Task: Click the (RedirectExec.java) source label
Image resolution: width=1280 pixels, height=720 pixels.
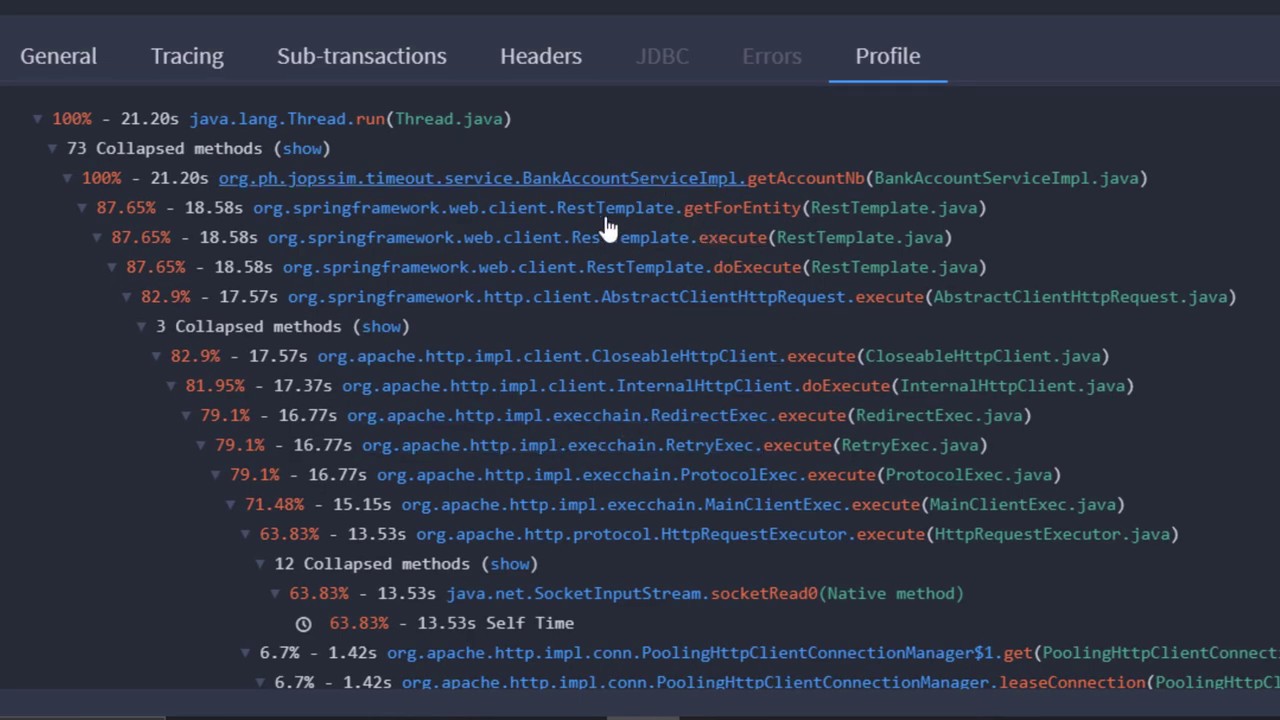Action: point(938,415)
